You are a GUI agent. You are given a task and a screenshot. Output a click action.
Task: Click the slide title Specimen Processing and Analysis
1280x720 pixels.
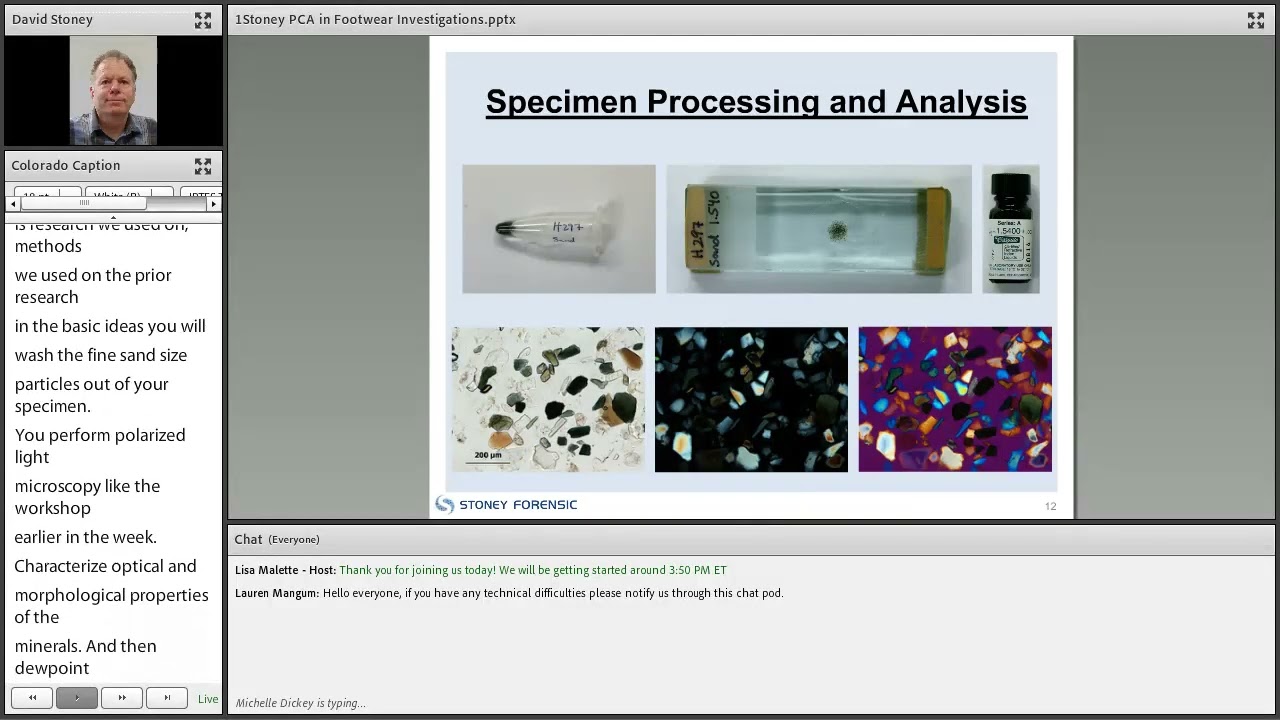pos(756,102)
